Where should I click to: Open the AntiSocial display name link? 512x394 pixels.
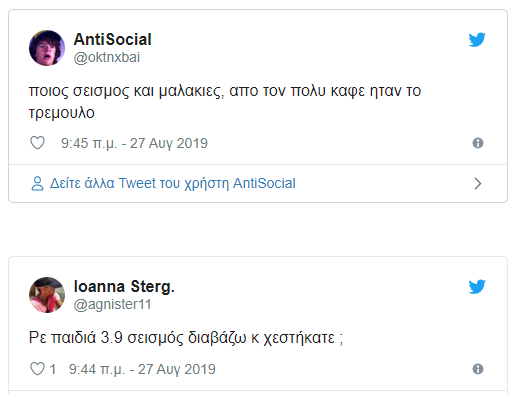tap(113, 39)
